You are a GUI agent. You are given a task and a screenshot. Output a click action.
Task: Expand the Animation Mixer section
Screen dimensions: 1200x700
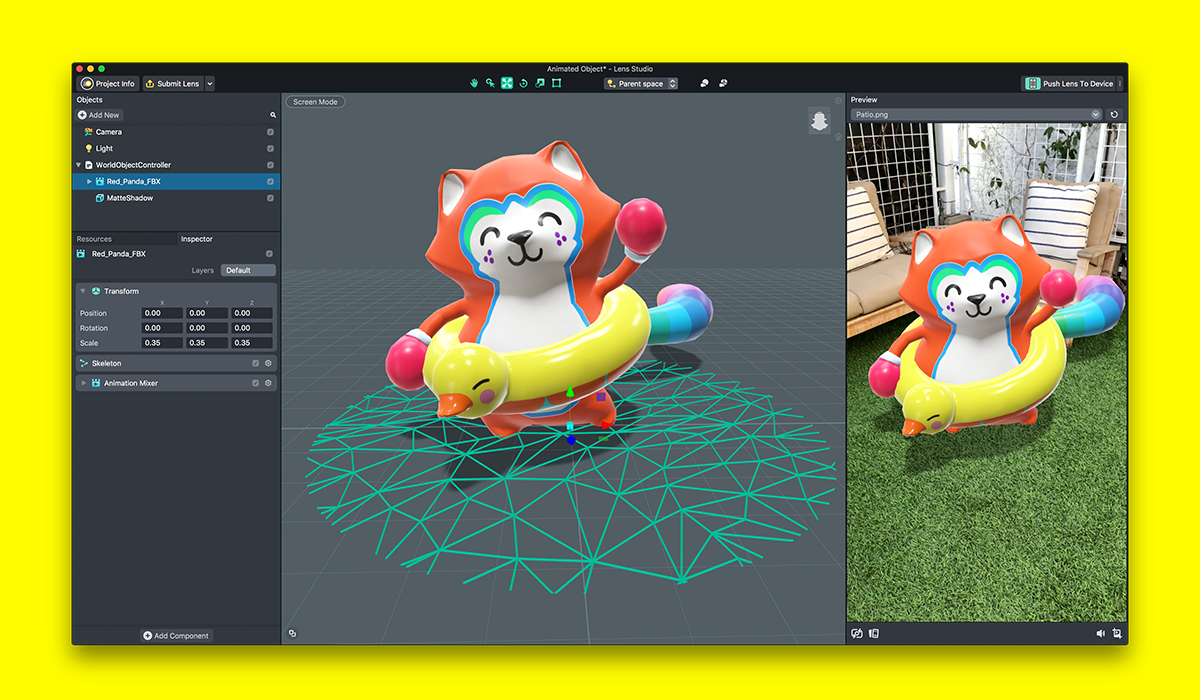pyautogui.click(x=84, y=383)
